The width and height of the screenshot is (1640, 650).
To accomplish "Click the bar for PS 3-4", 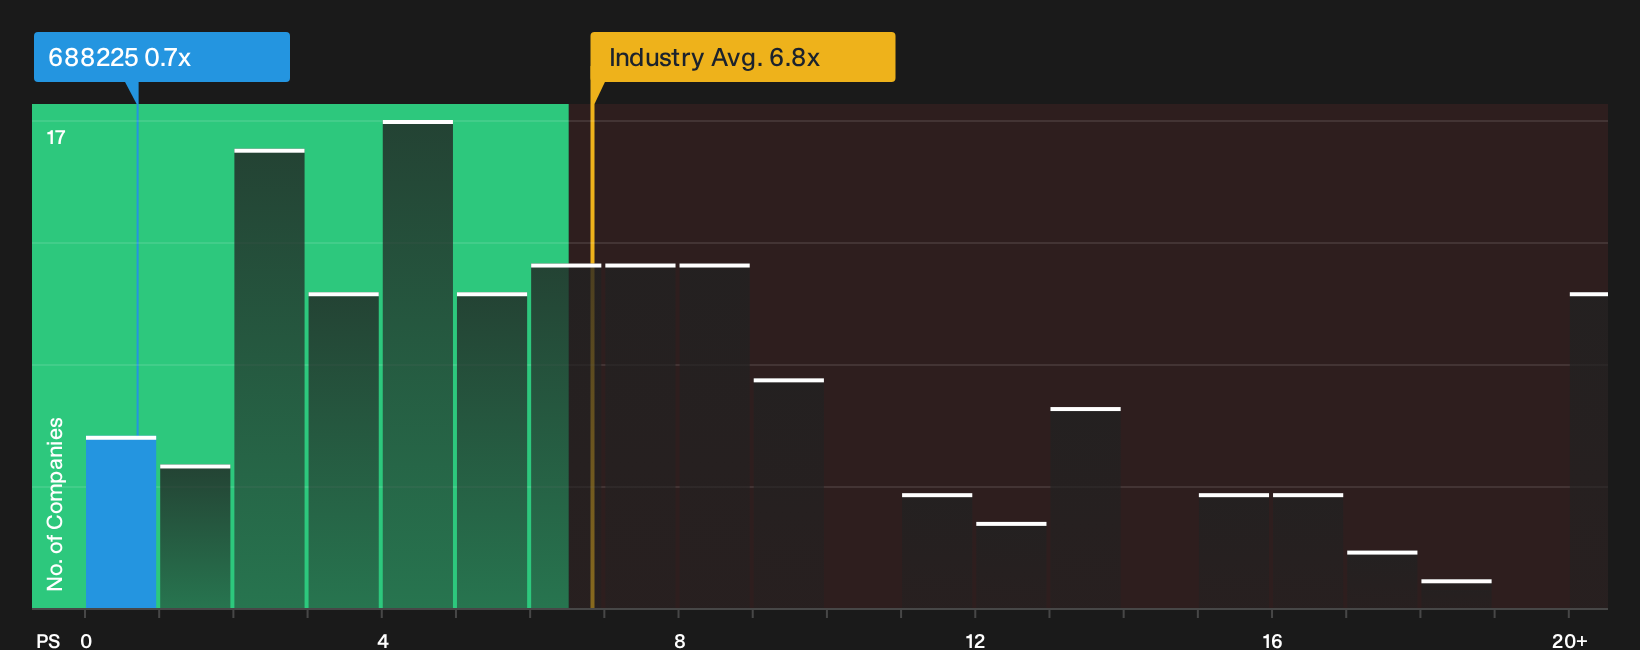I will pos(344,450).
